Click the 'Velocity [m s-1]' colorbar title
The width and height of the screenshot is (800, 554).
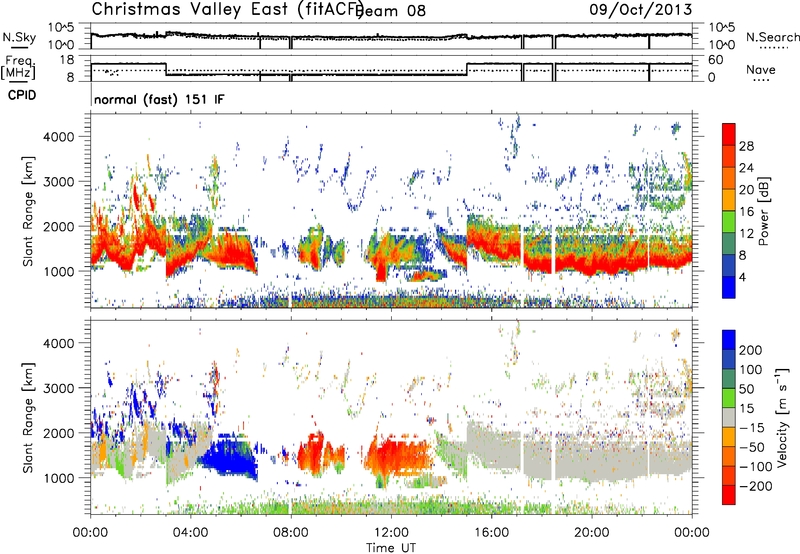click(x=782, y=417)
